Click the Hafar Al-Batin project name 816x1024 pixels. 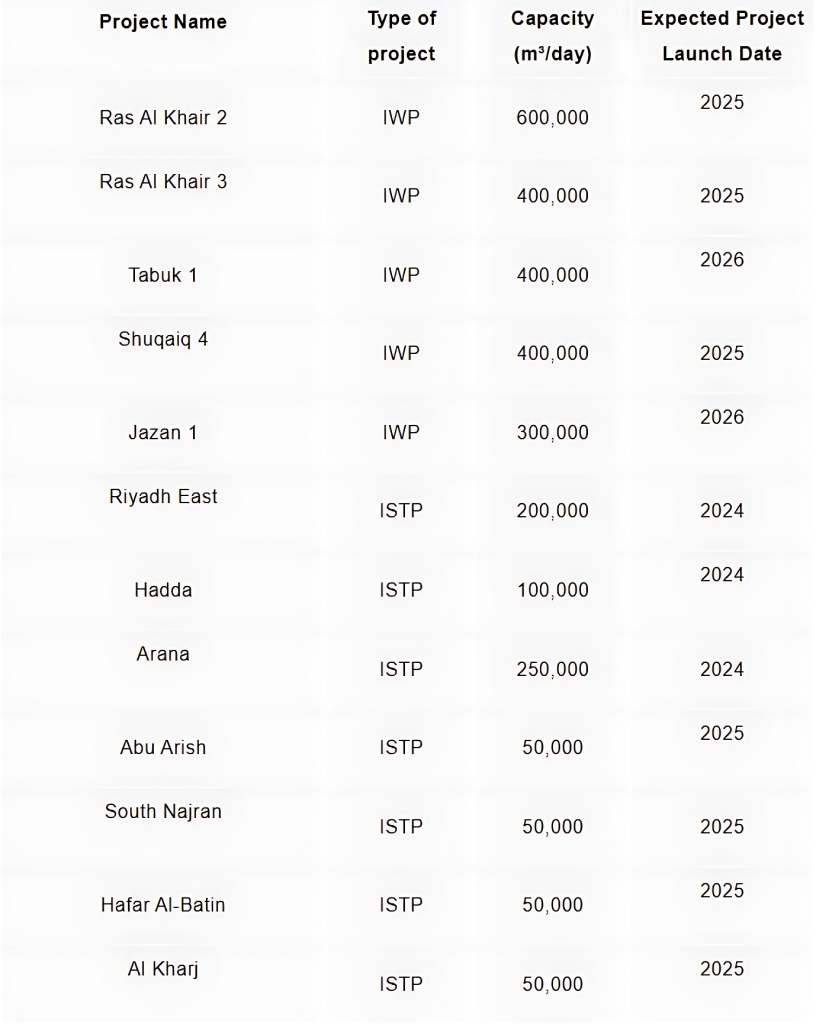click(163, 905)
